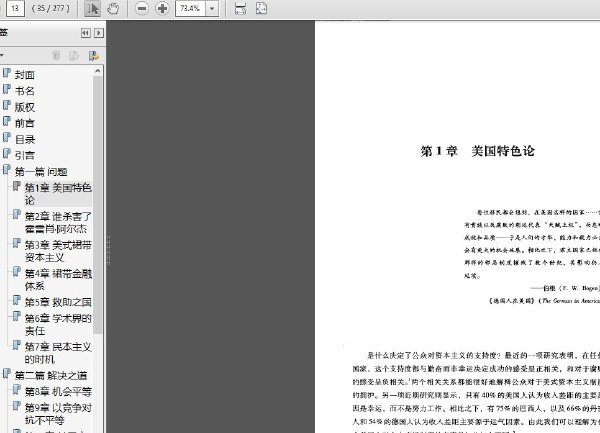Click the fit full page icon

tap(260, 9)
